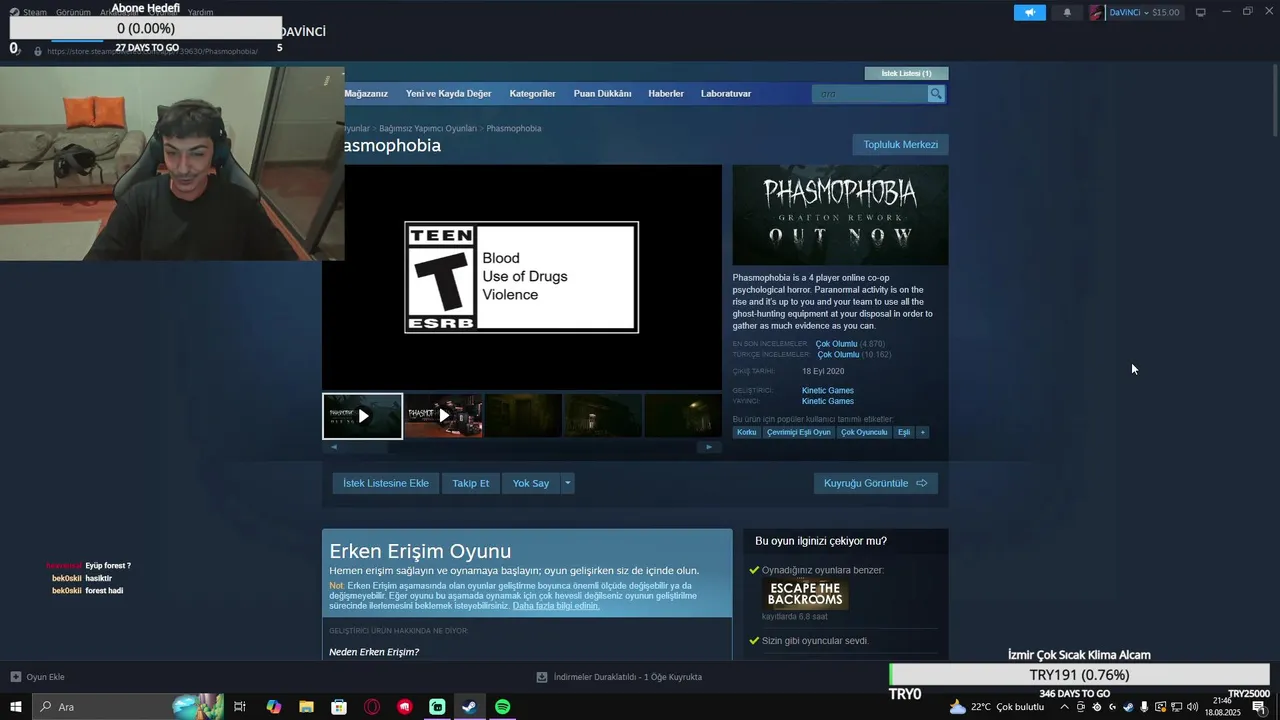Click Kuyruğu Görüntüle queue button
Image resolution: width=1280 pixels, height=720 pixels.
tap(875, 483)
